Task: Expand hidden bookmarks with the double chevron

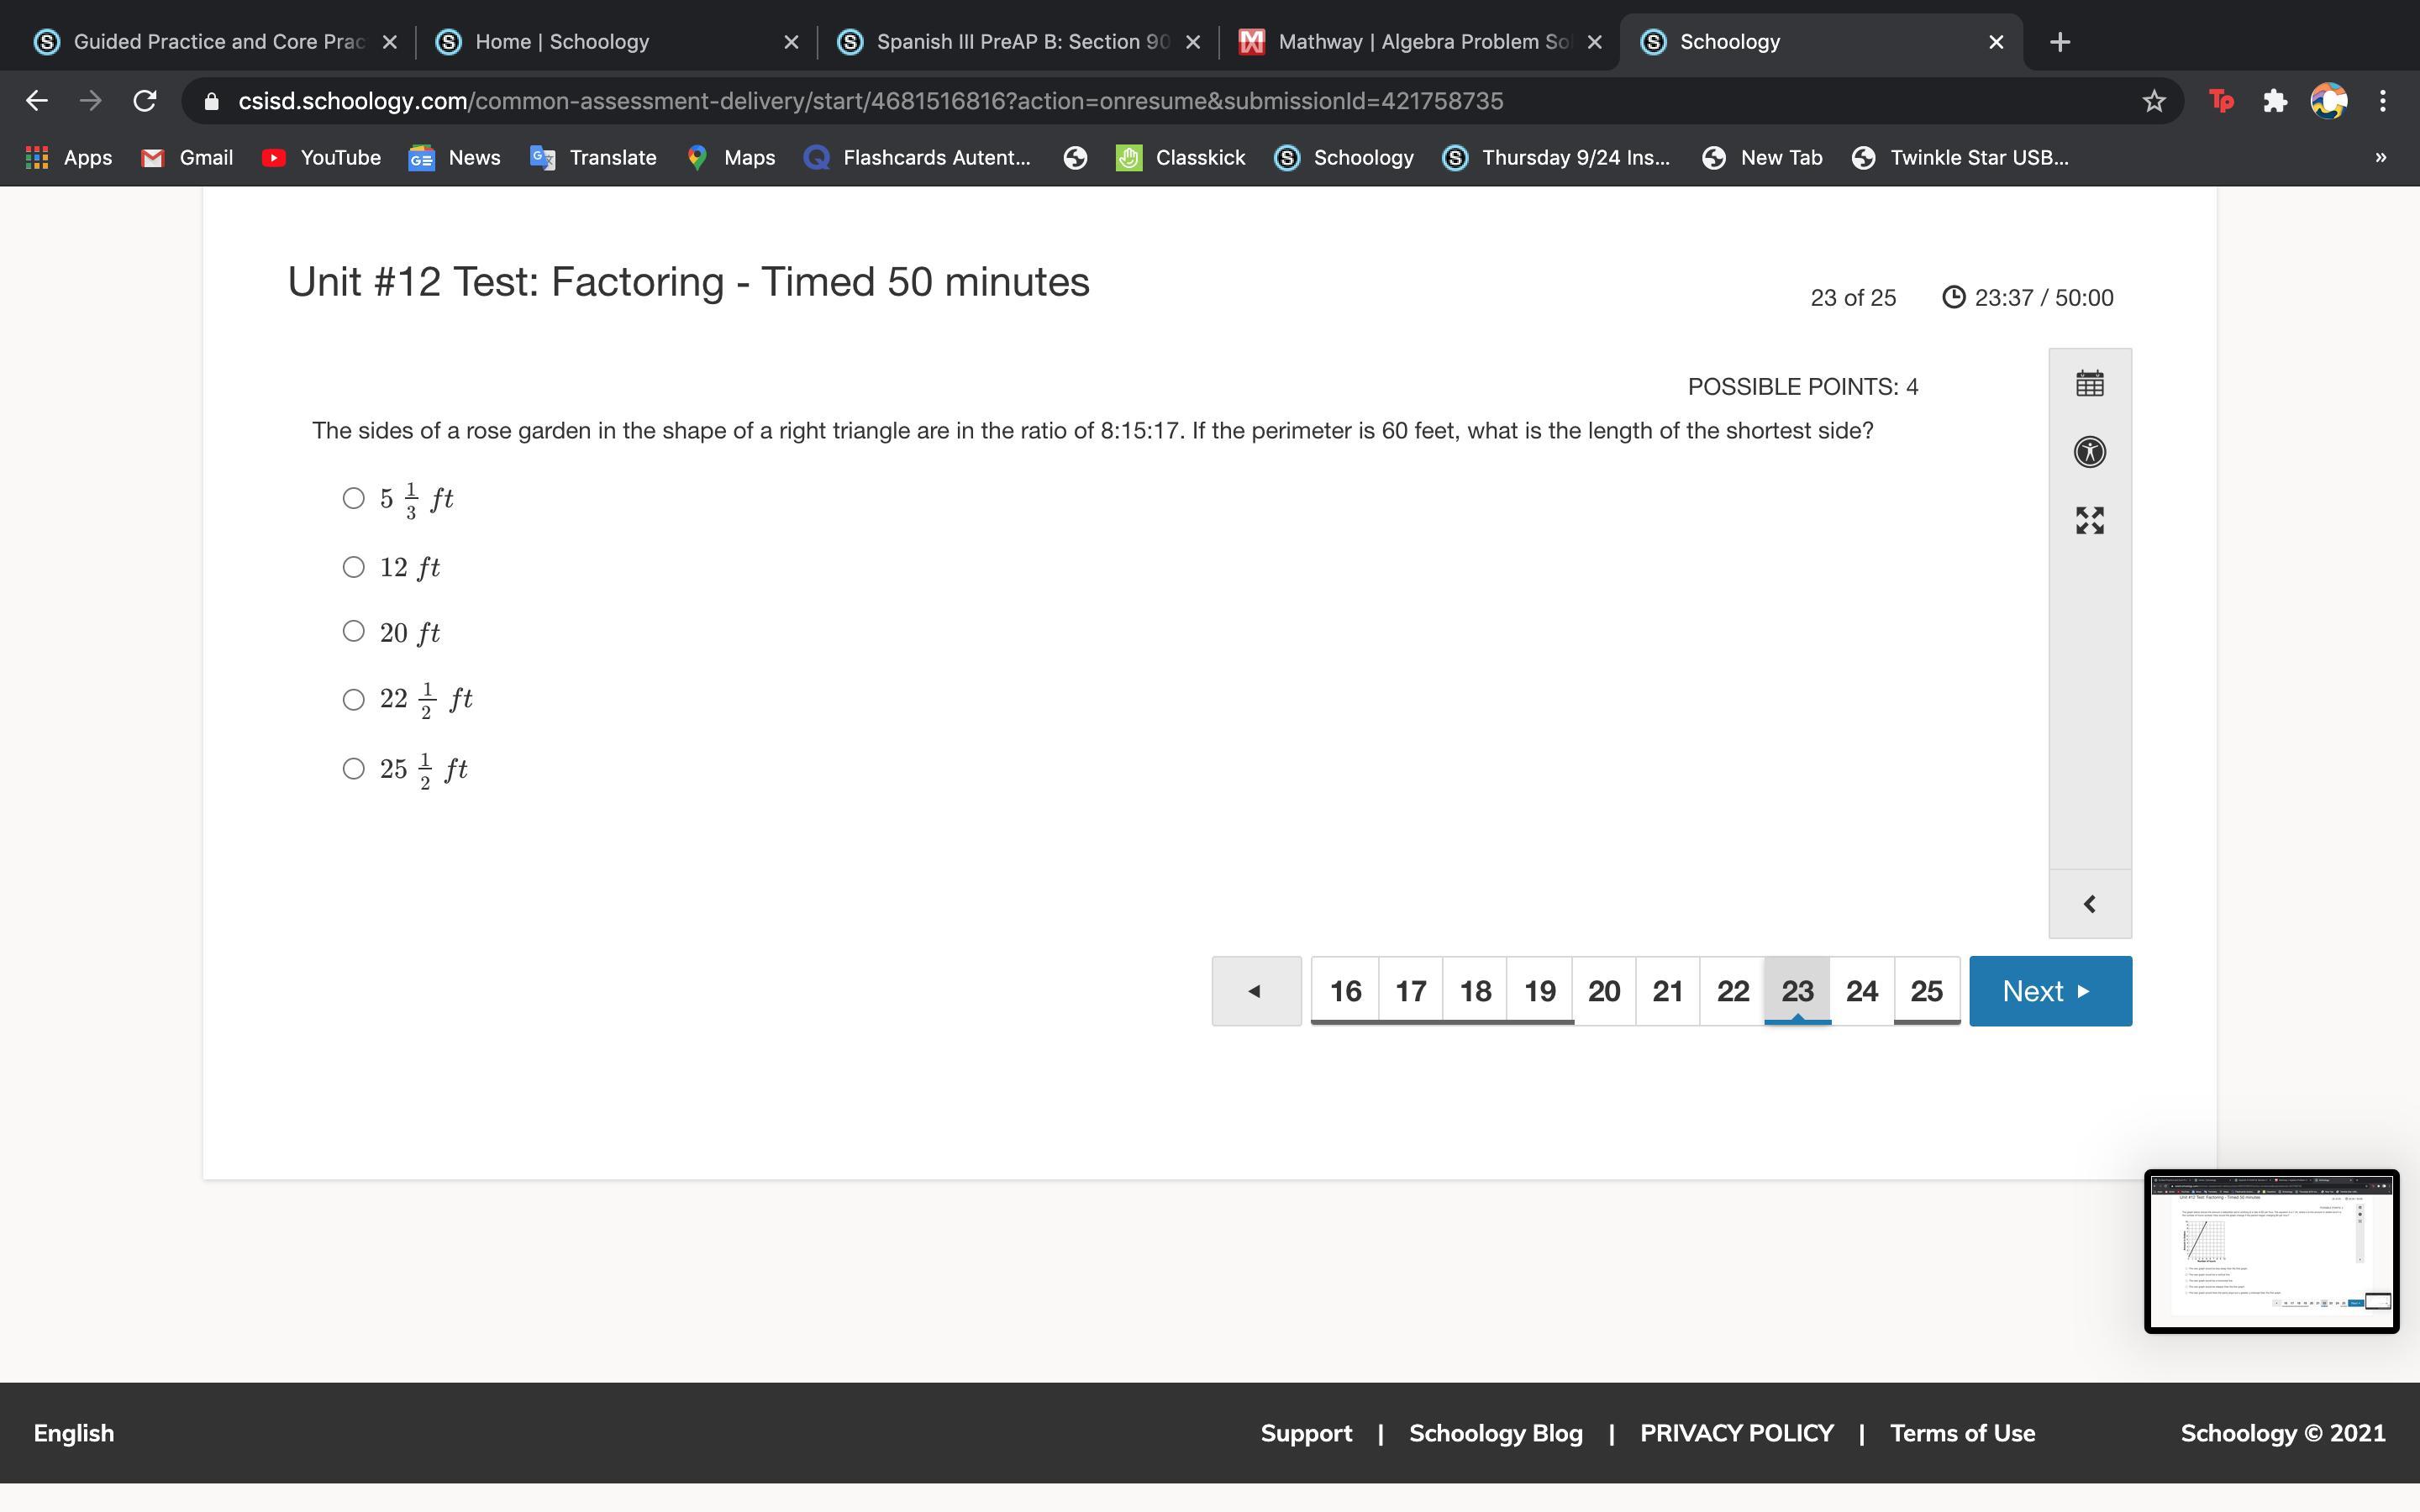Action: click(x=2380, y=157)
